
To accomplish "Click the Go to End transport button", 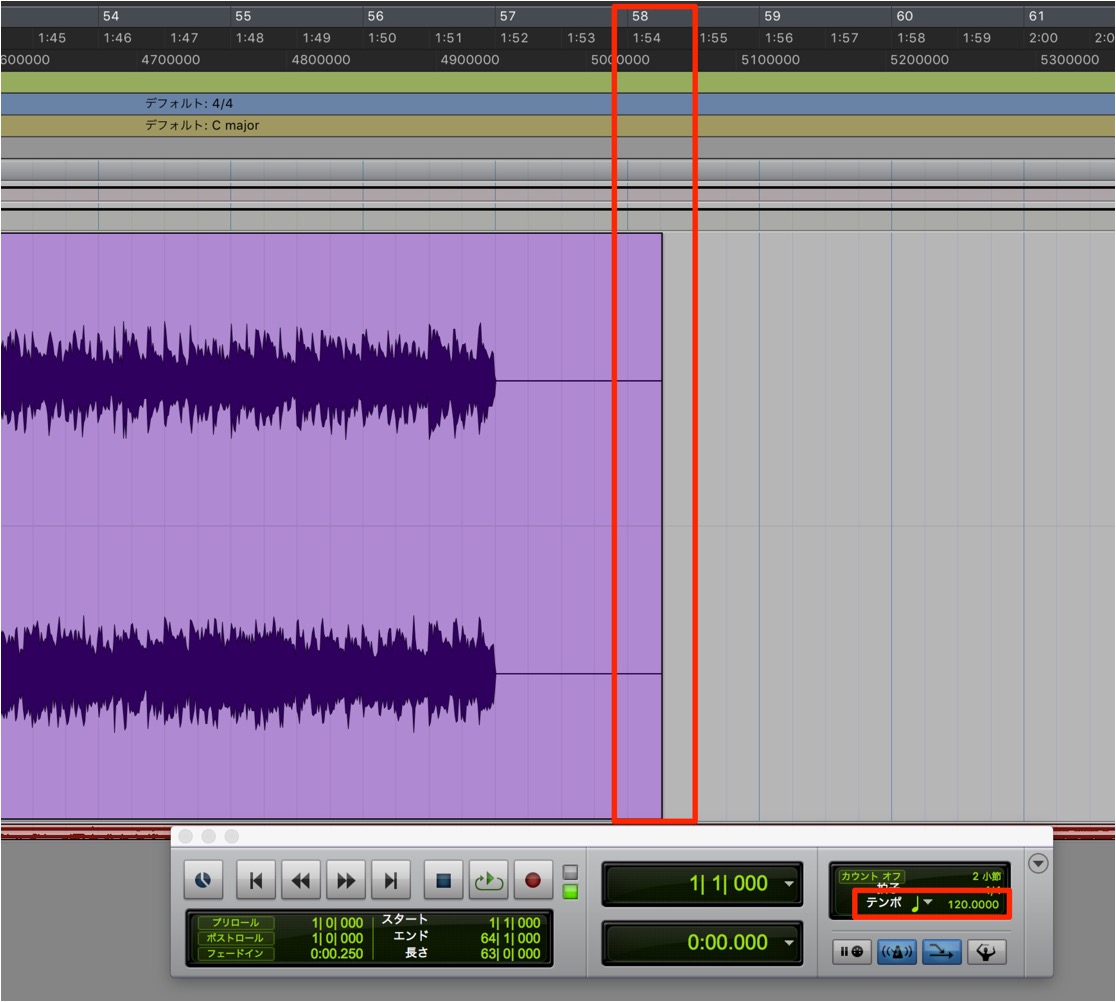I will pos(391,880).
